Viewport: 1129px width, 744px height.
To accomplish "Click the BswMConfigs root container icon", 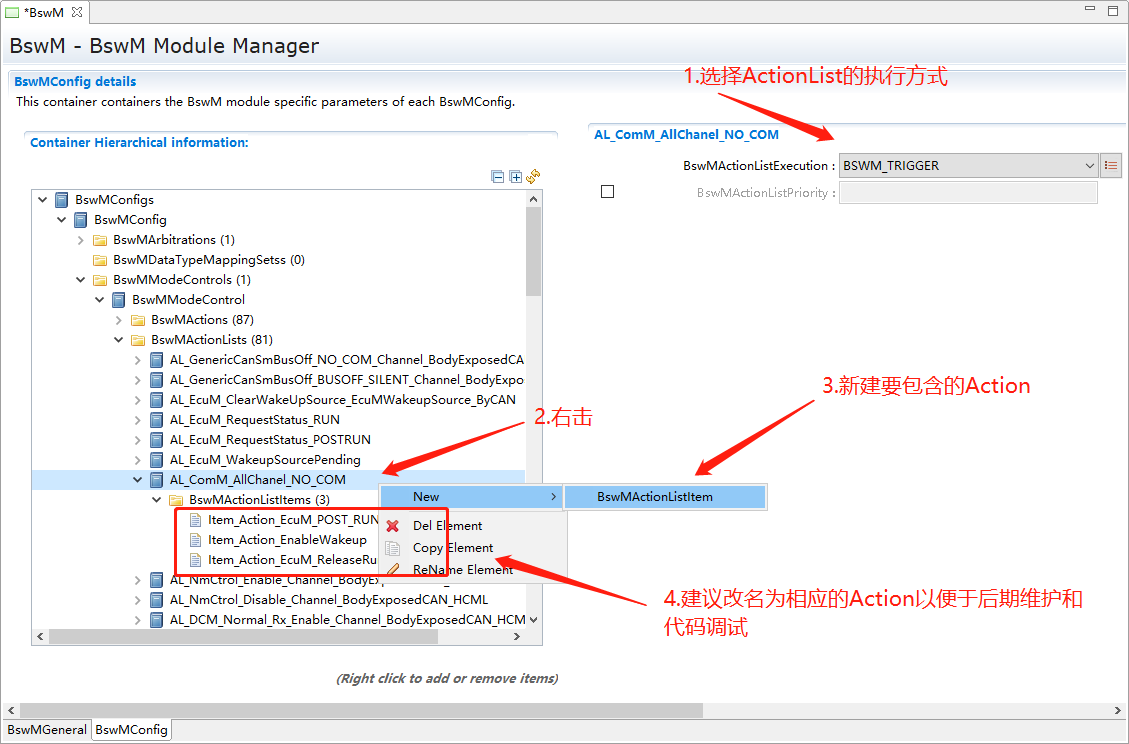I will tap(62, 200).
